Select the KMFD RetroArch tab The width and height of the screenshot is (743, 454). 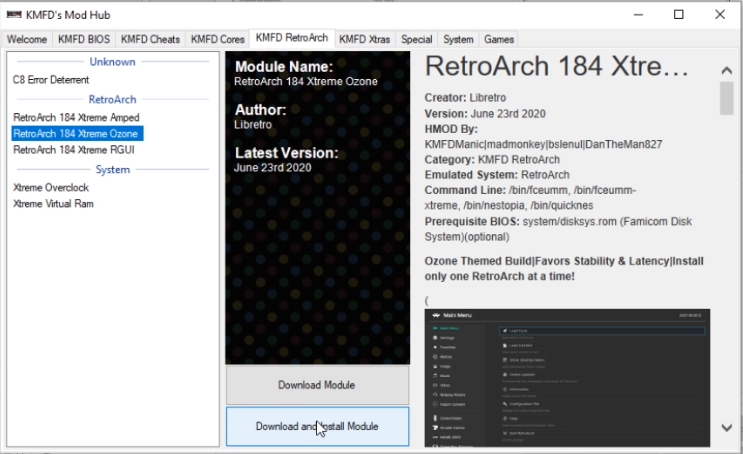coord(292,38)
